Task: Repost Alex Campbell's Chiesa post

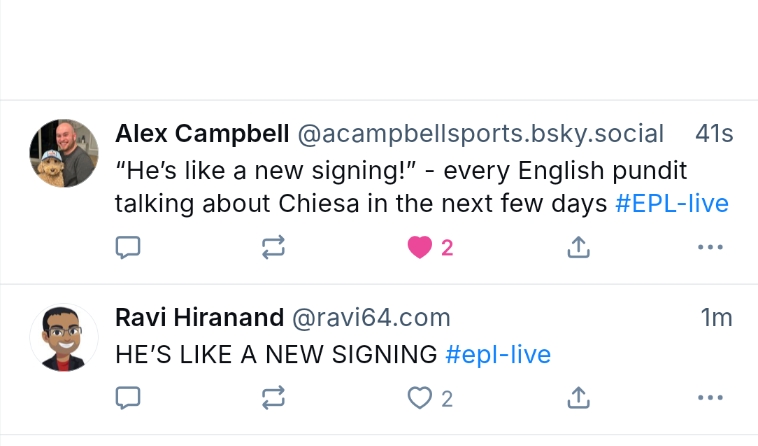Action: pyautogui.click(x=274, y=247)
